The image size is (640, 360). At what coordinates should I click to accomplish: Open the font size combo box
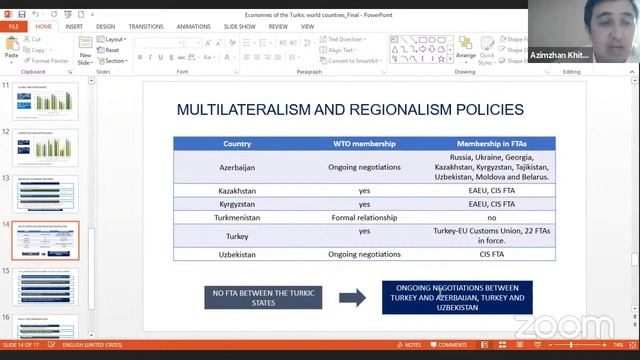coord(192,43)
